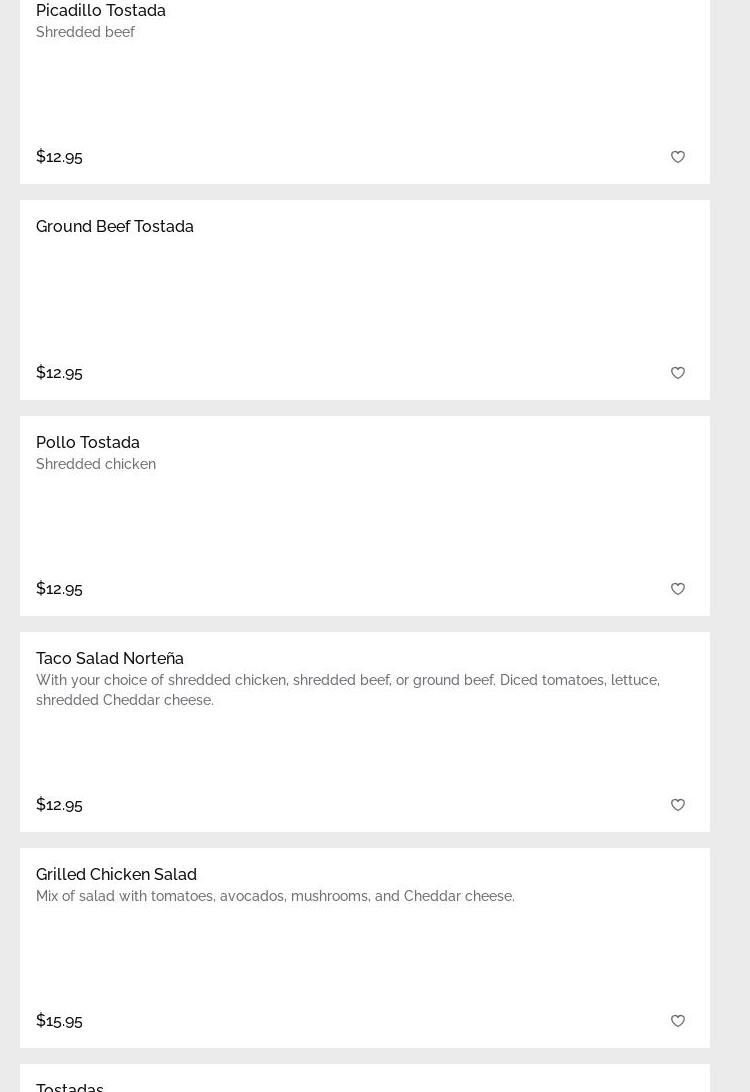Tap the heart icon for Taco Salad Norteña
Viewport: 750px width, 1092px height.
tap(678, 805)
